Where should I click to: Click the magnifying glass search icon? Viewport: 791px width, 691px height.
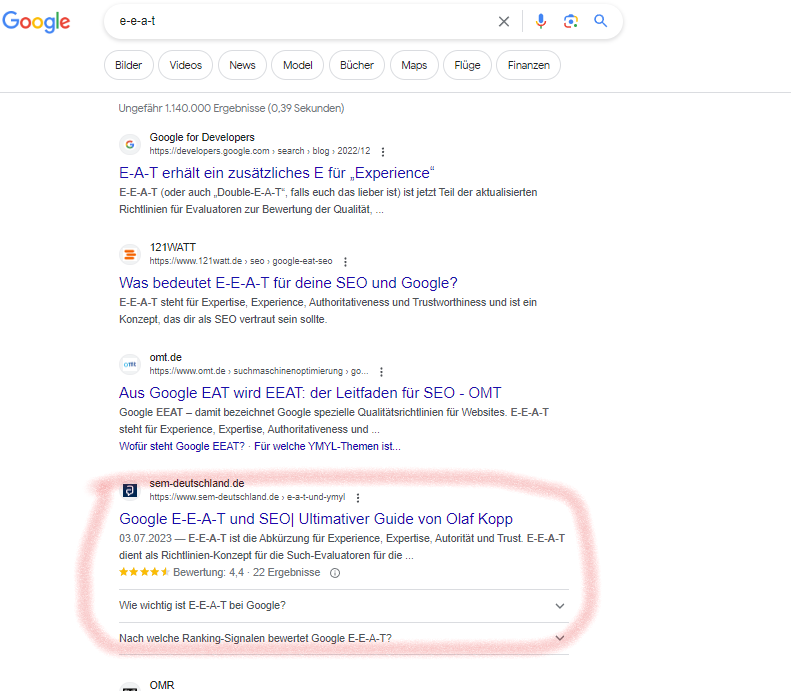pos(600,21)
